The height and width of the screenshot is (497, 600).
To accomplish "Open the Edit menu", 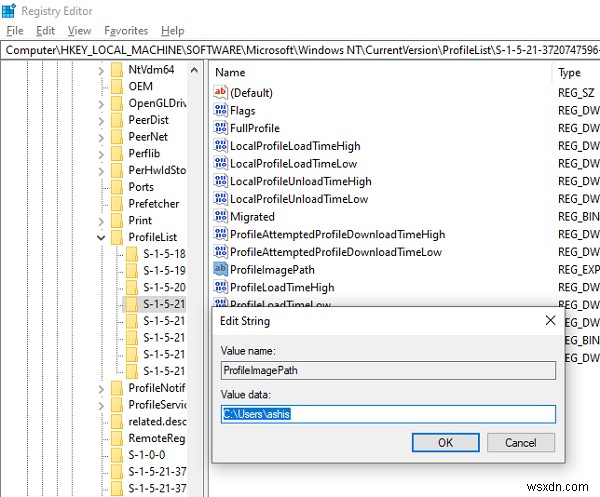I will pos(45,31).
